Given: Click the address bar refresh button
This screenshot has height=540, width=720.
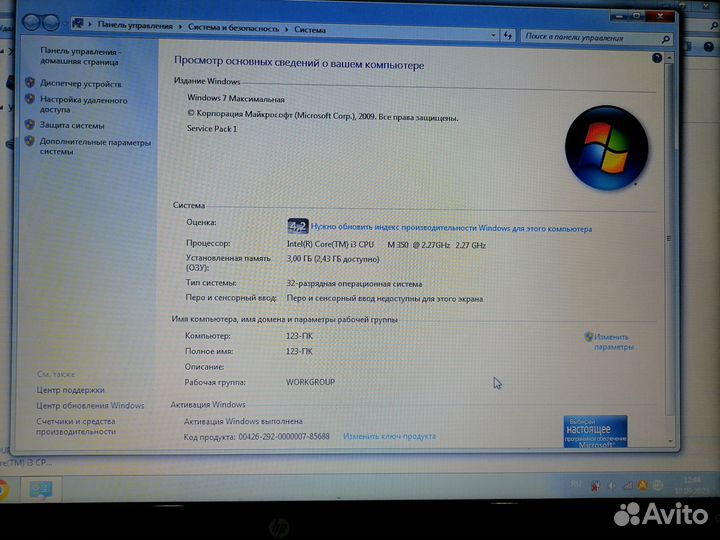Looking at the screenshot, I should click(507, 35).
